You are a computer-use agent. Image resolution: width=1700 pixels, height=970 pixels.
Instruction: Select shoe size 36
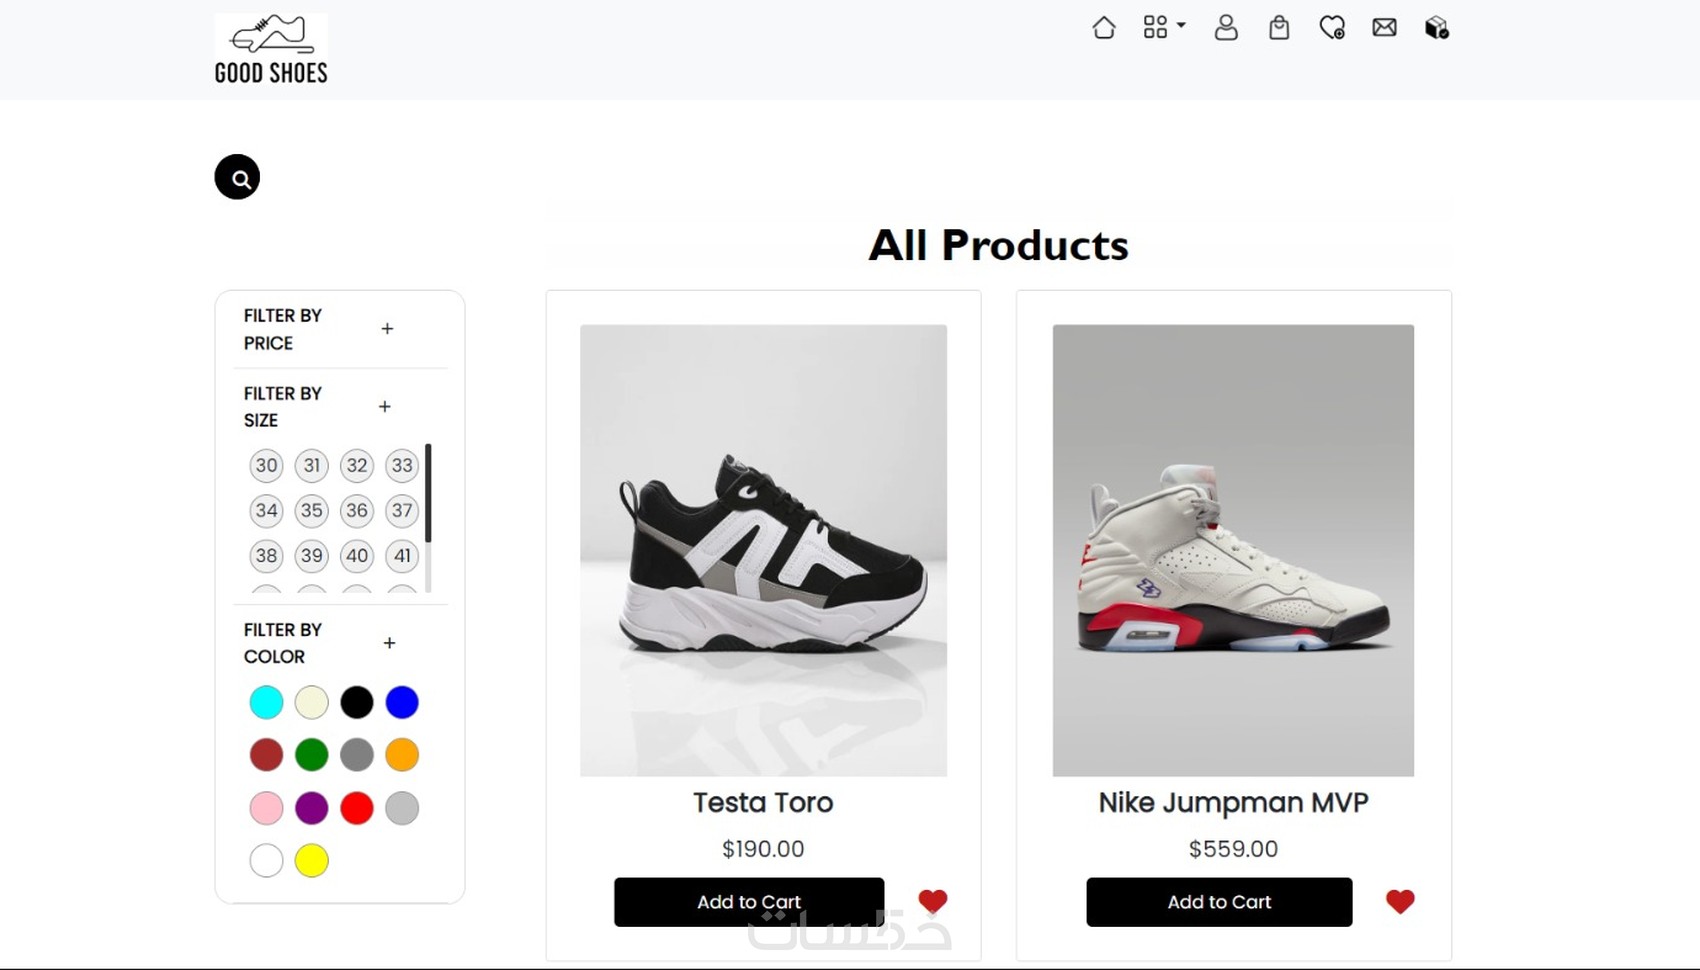pyautogui.click(x=357, y=511)
